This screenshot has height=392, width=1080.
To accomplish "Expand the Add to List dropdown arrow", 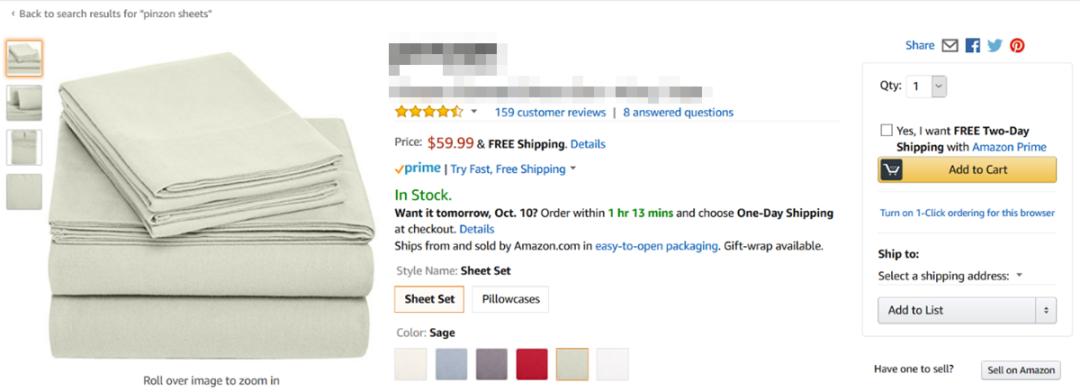I will click(1046, 310).
